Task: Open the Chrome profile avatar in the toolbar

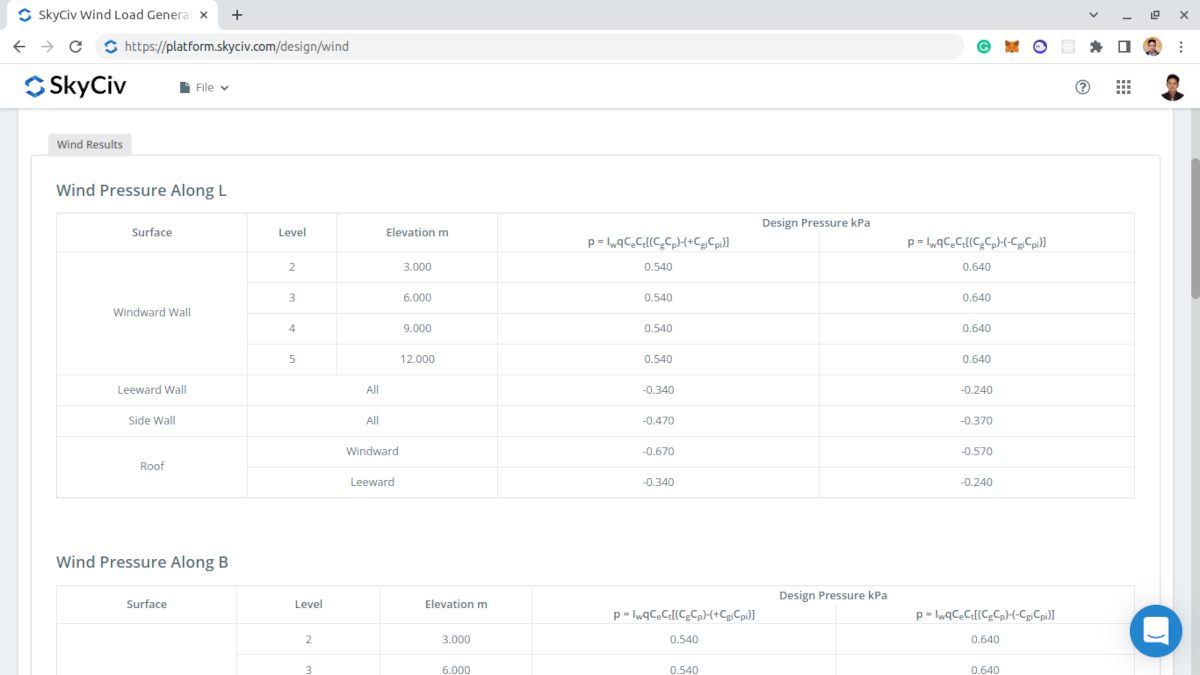Action: (x=1153, y=46)
